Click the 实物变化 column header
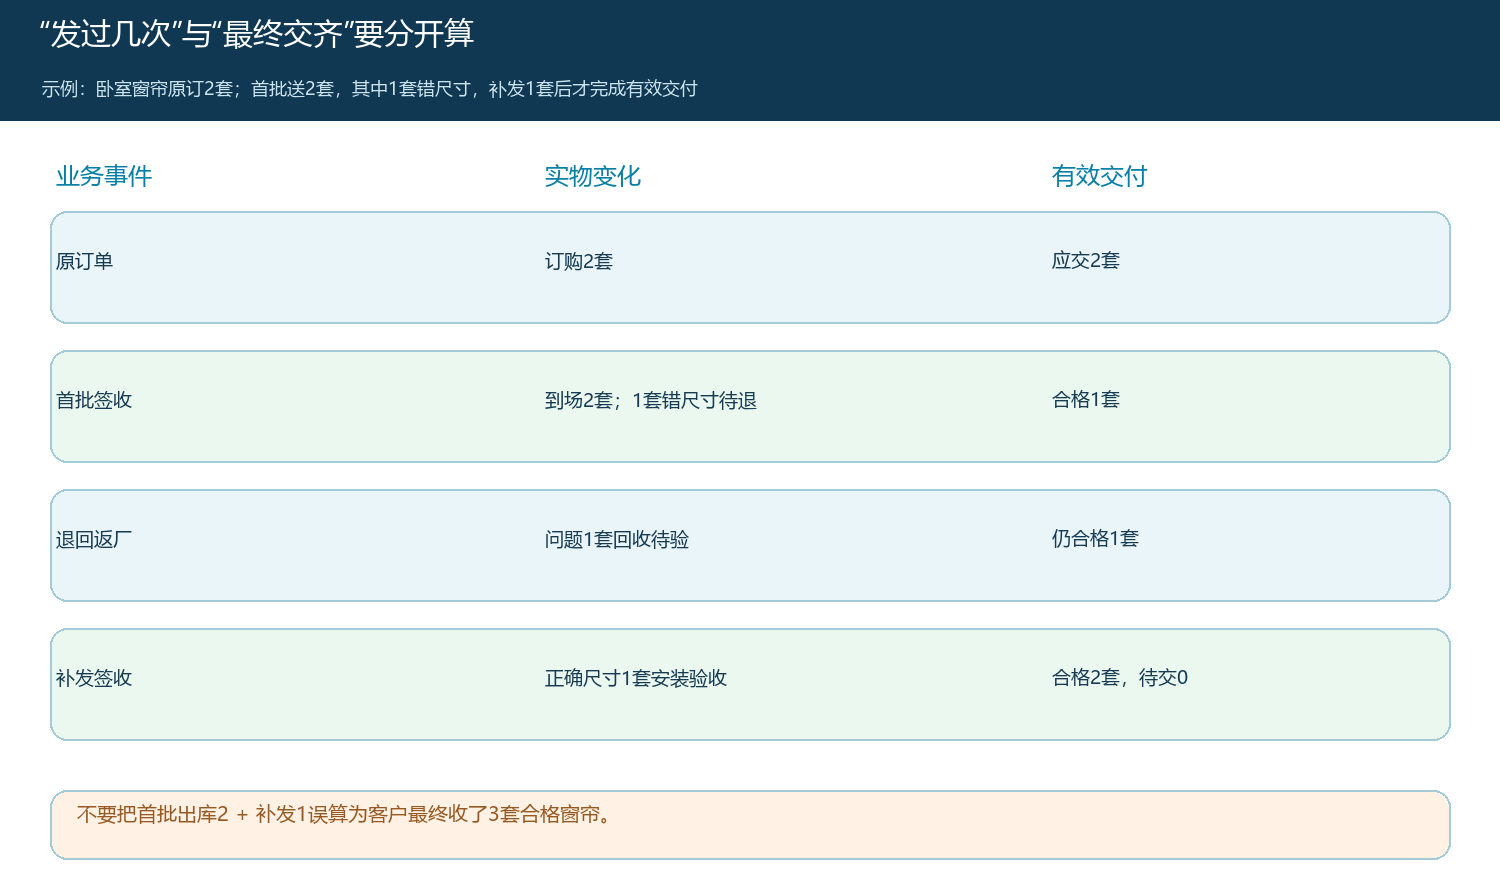 pyautogui.click(x=593, y=176)
